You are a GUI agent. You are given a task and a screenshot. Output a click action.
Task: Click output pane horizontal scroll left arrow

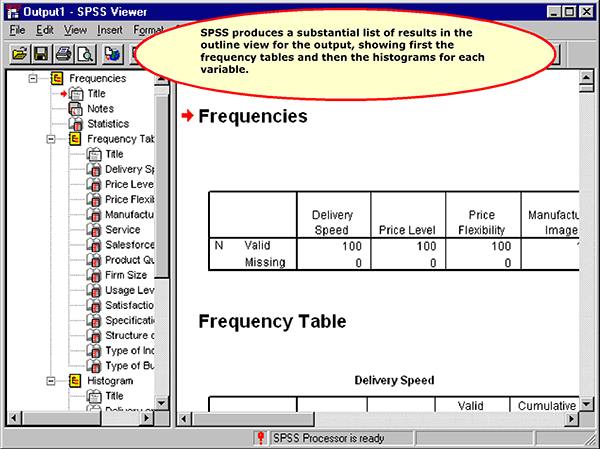pos(184,419)
